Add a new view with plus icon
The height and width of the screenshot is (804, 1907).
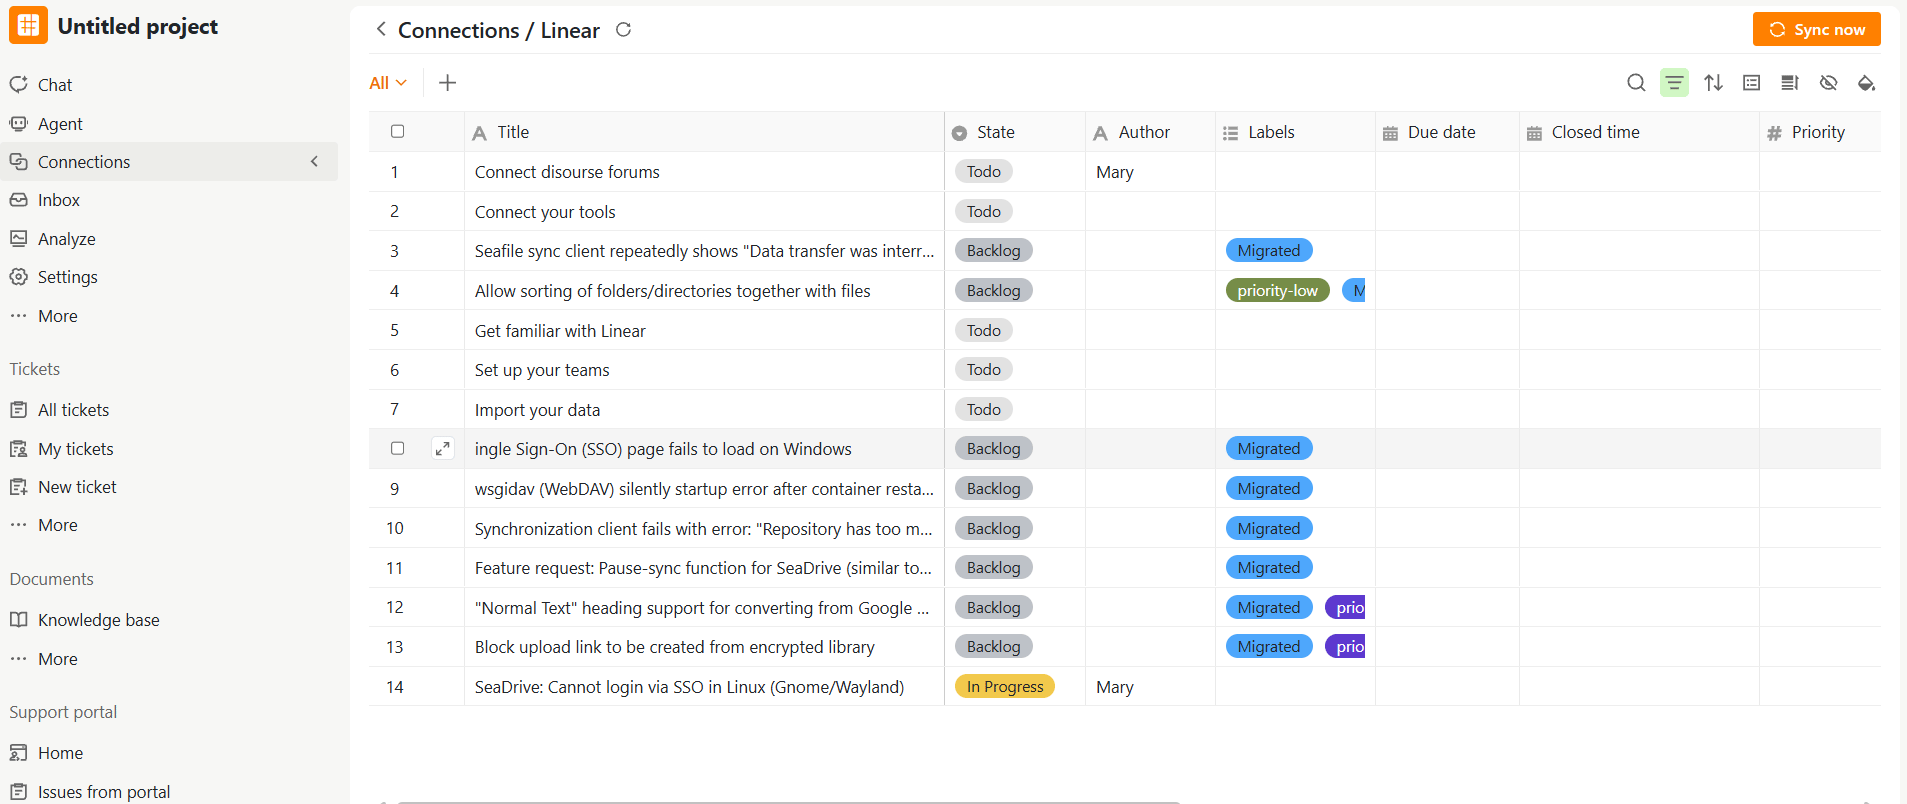[x=448, y=83]
